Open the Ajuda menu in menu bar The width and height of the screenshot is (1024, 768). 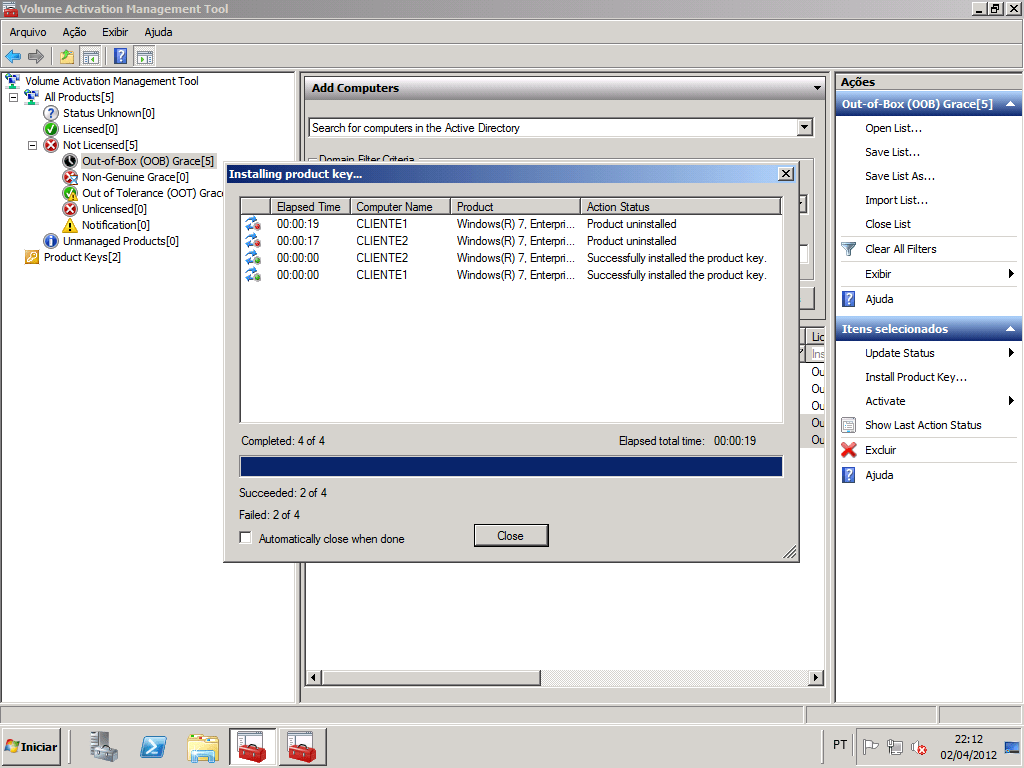tap(158, 32)
